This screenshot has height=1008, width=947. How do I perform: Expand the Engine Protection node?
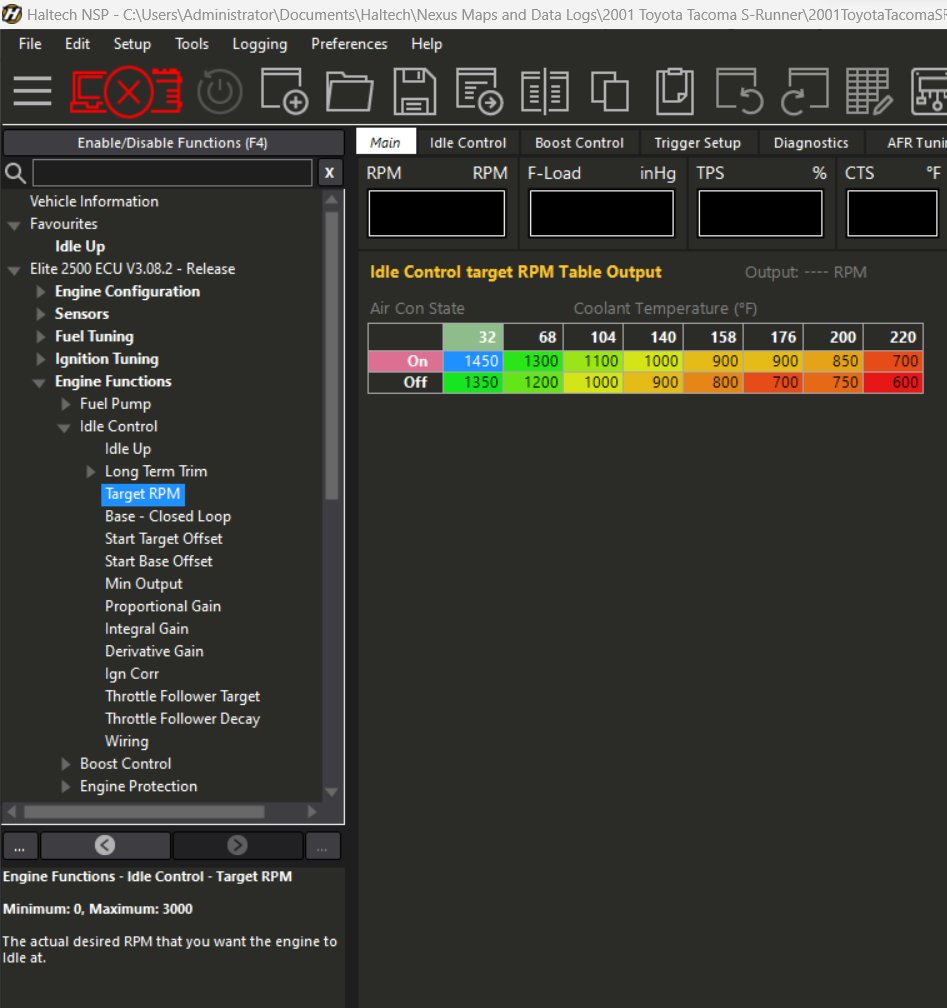[66, 787]
